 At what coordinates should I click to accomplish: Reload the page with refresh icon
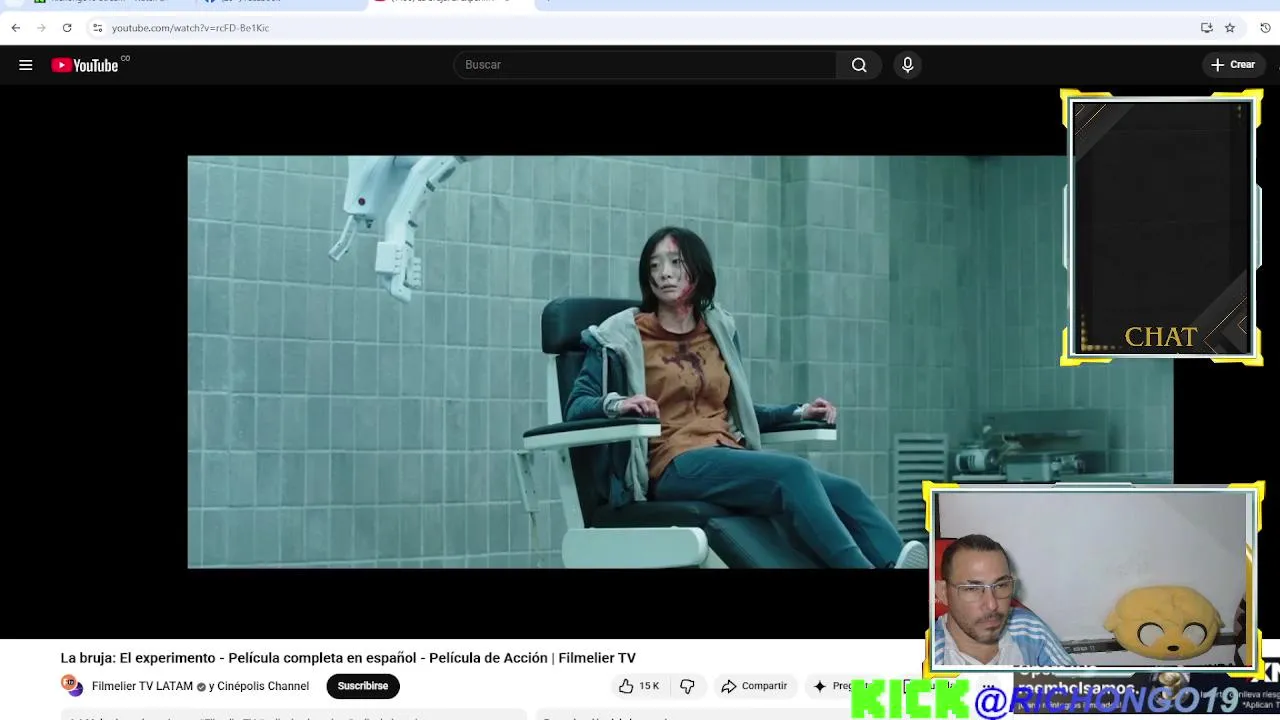coord(67,28)
